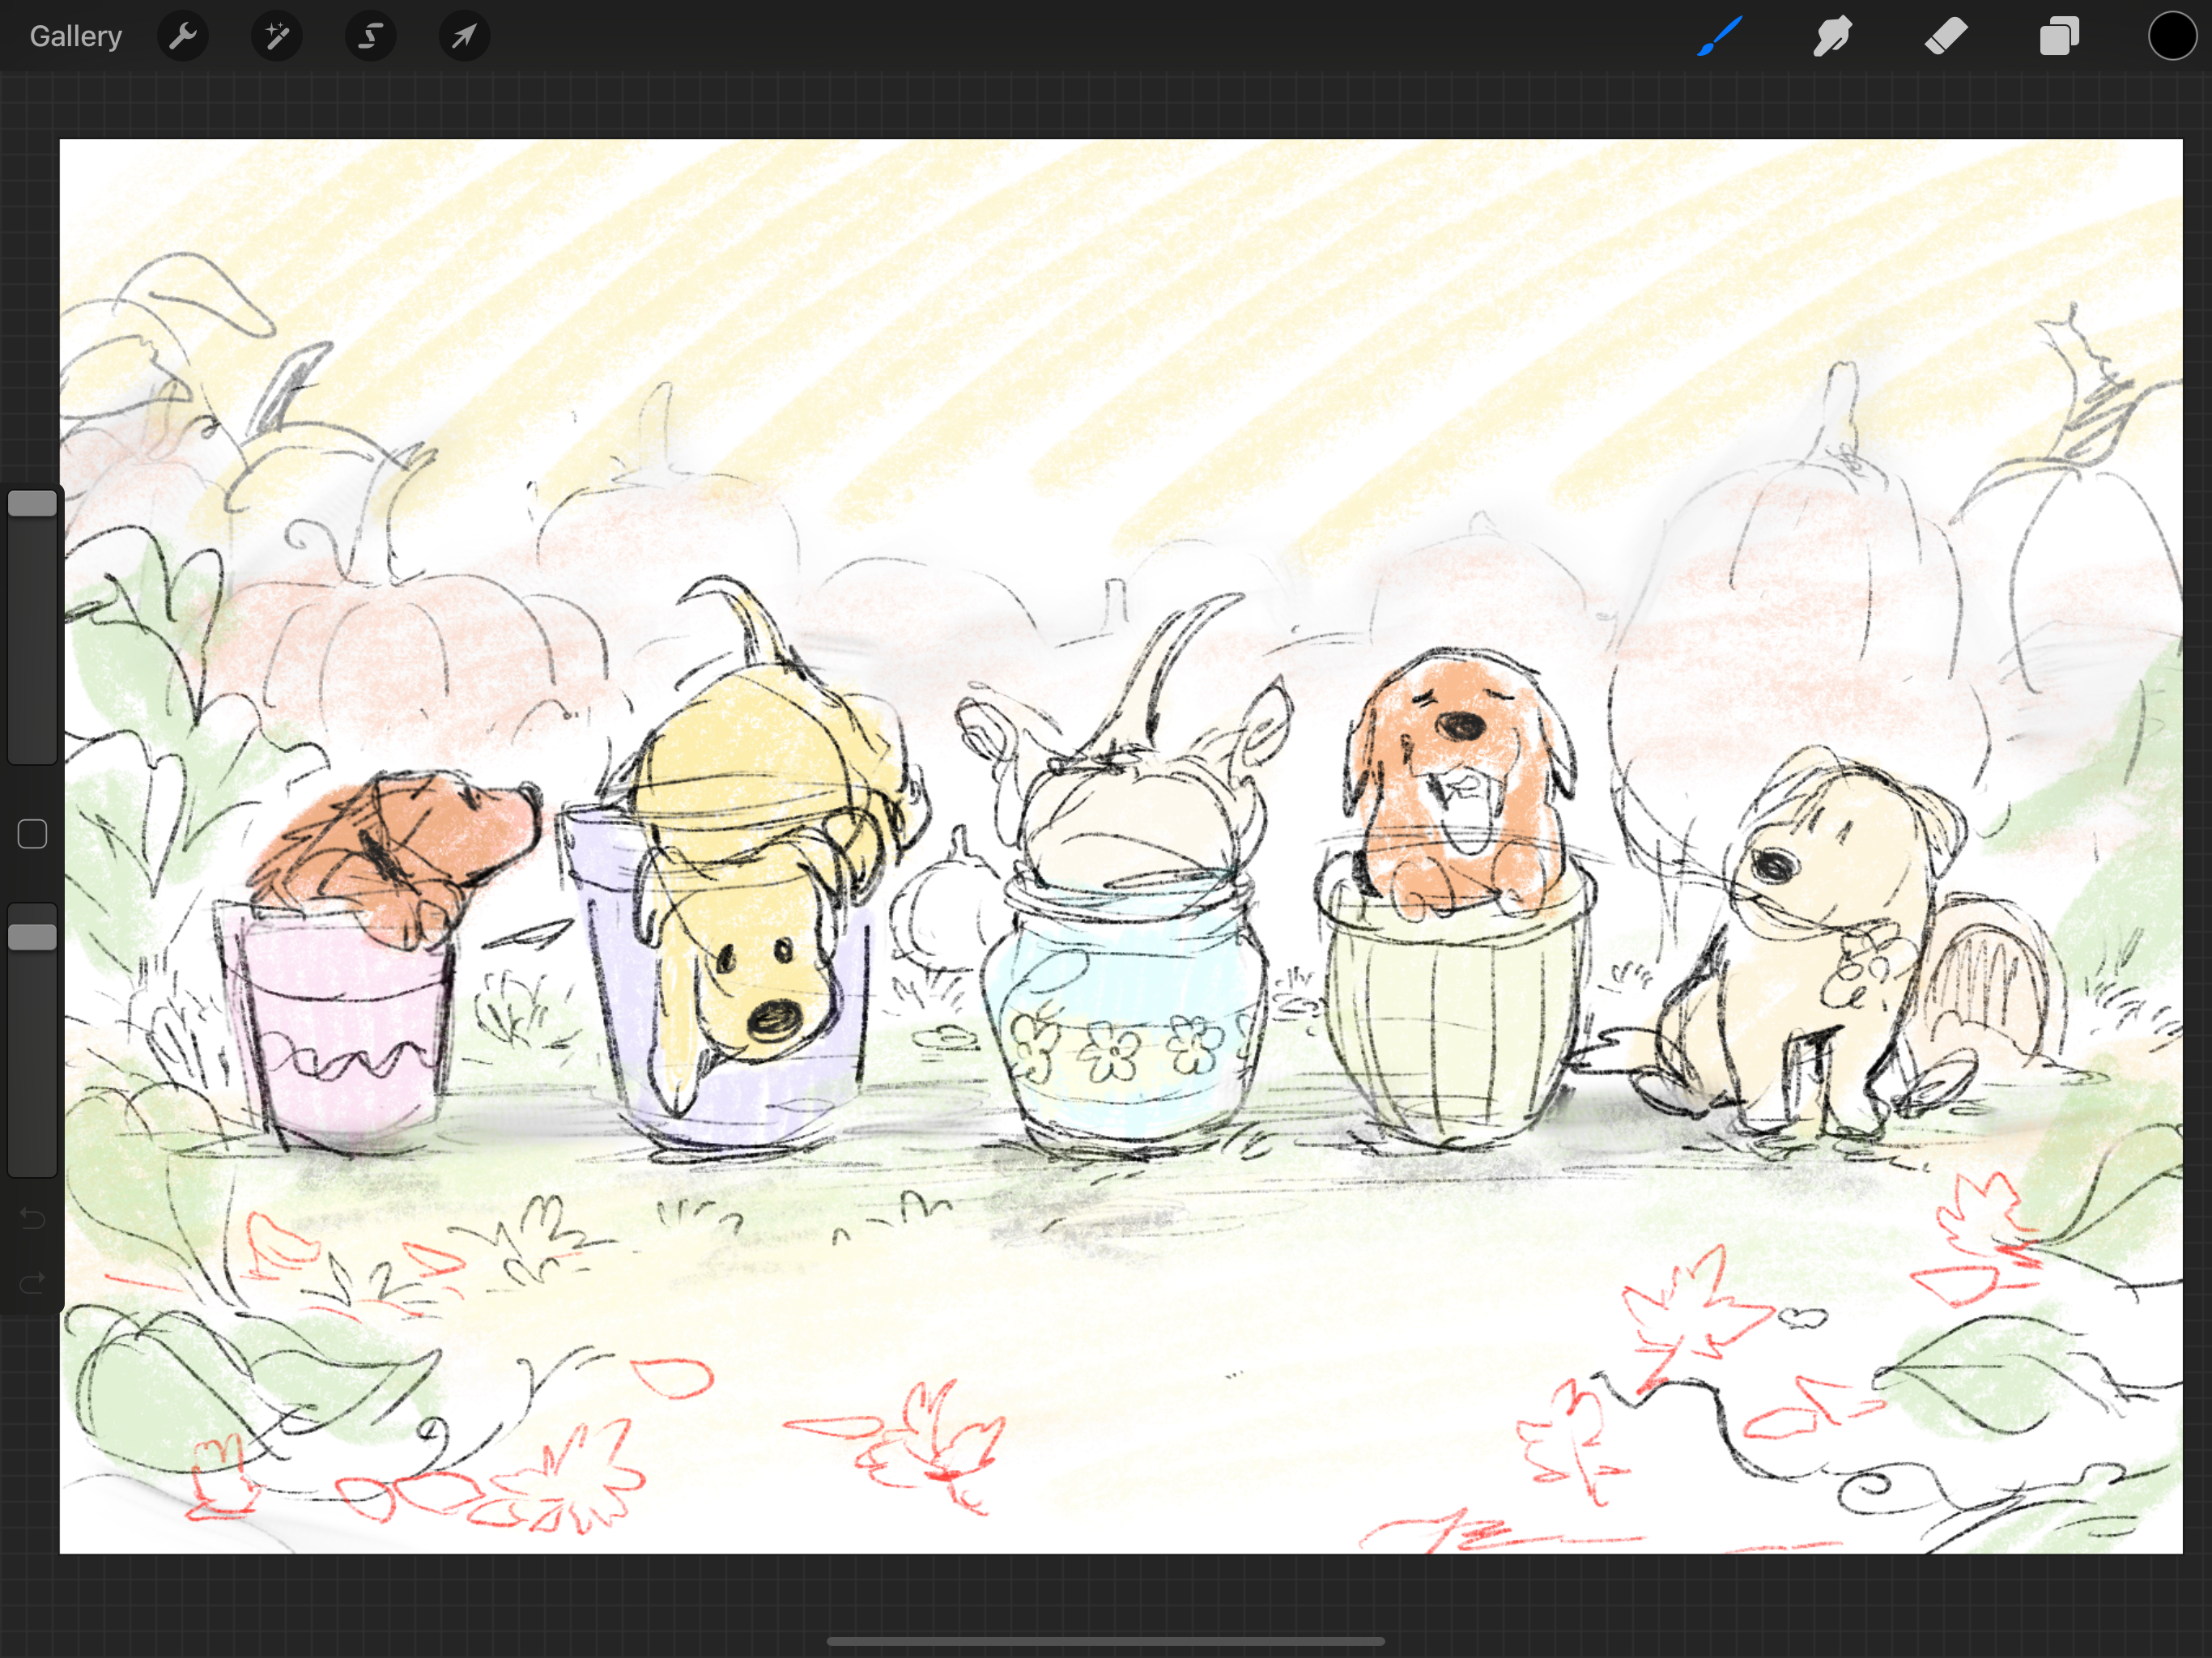Tap the bottom home indicator bar

tap(1105, 1641)
